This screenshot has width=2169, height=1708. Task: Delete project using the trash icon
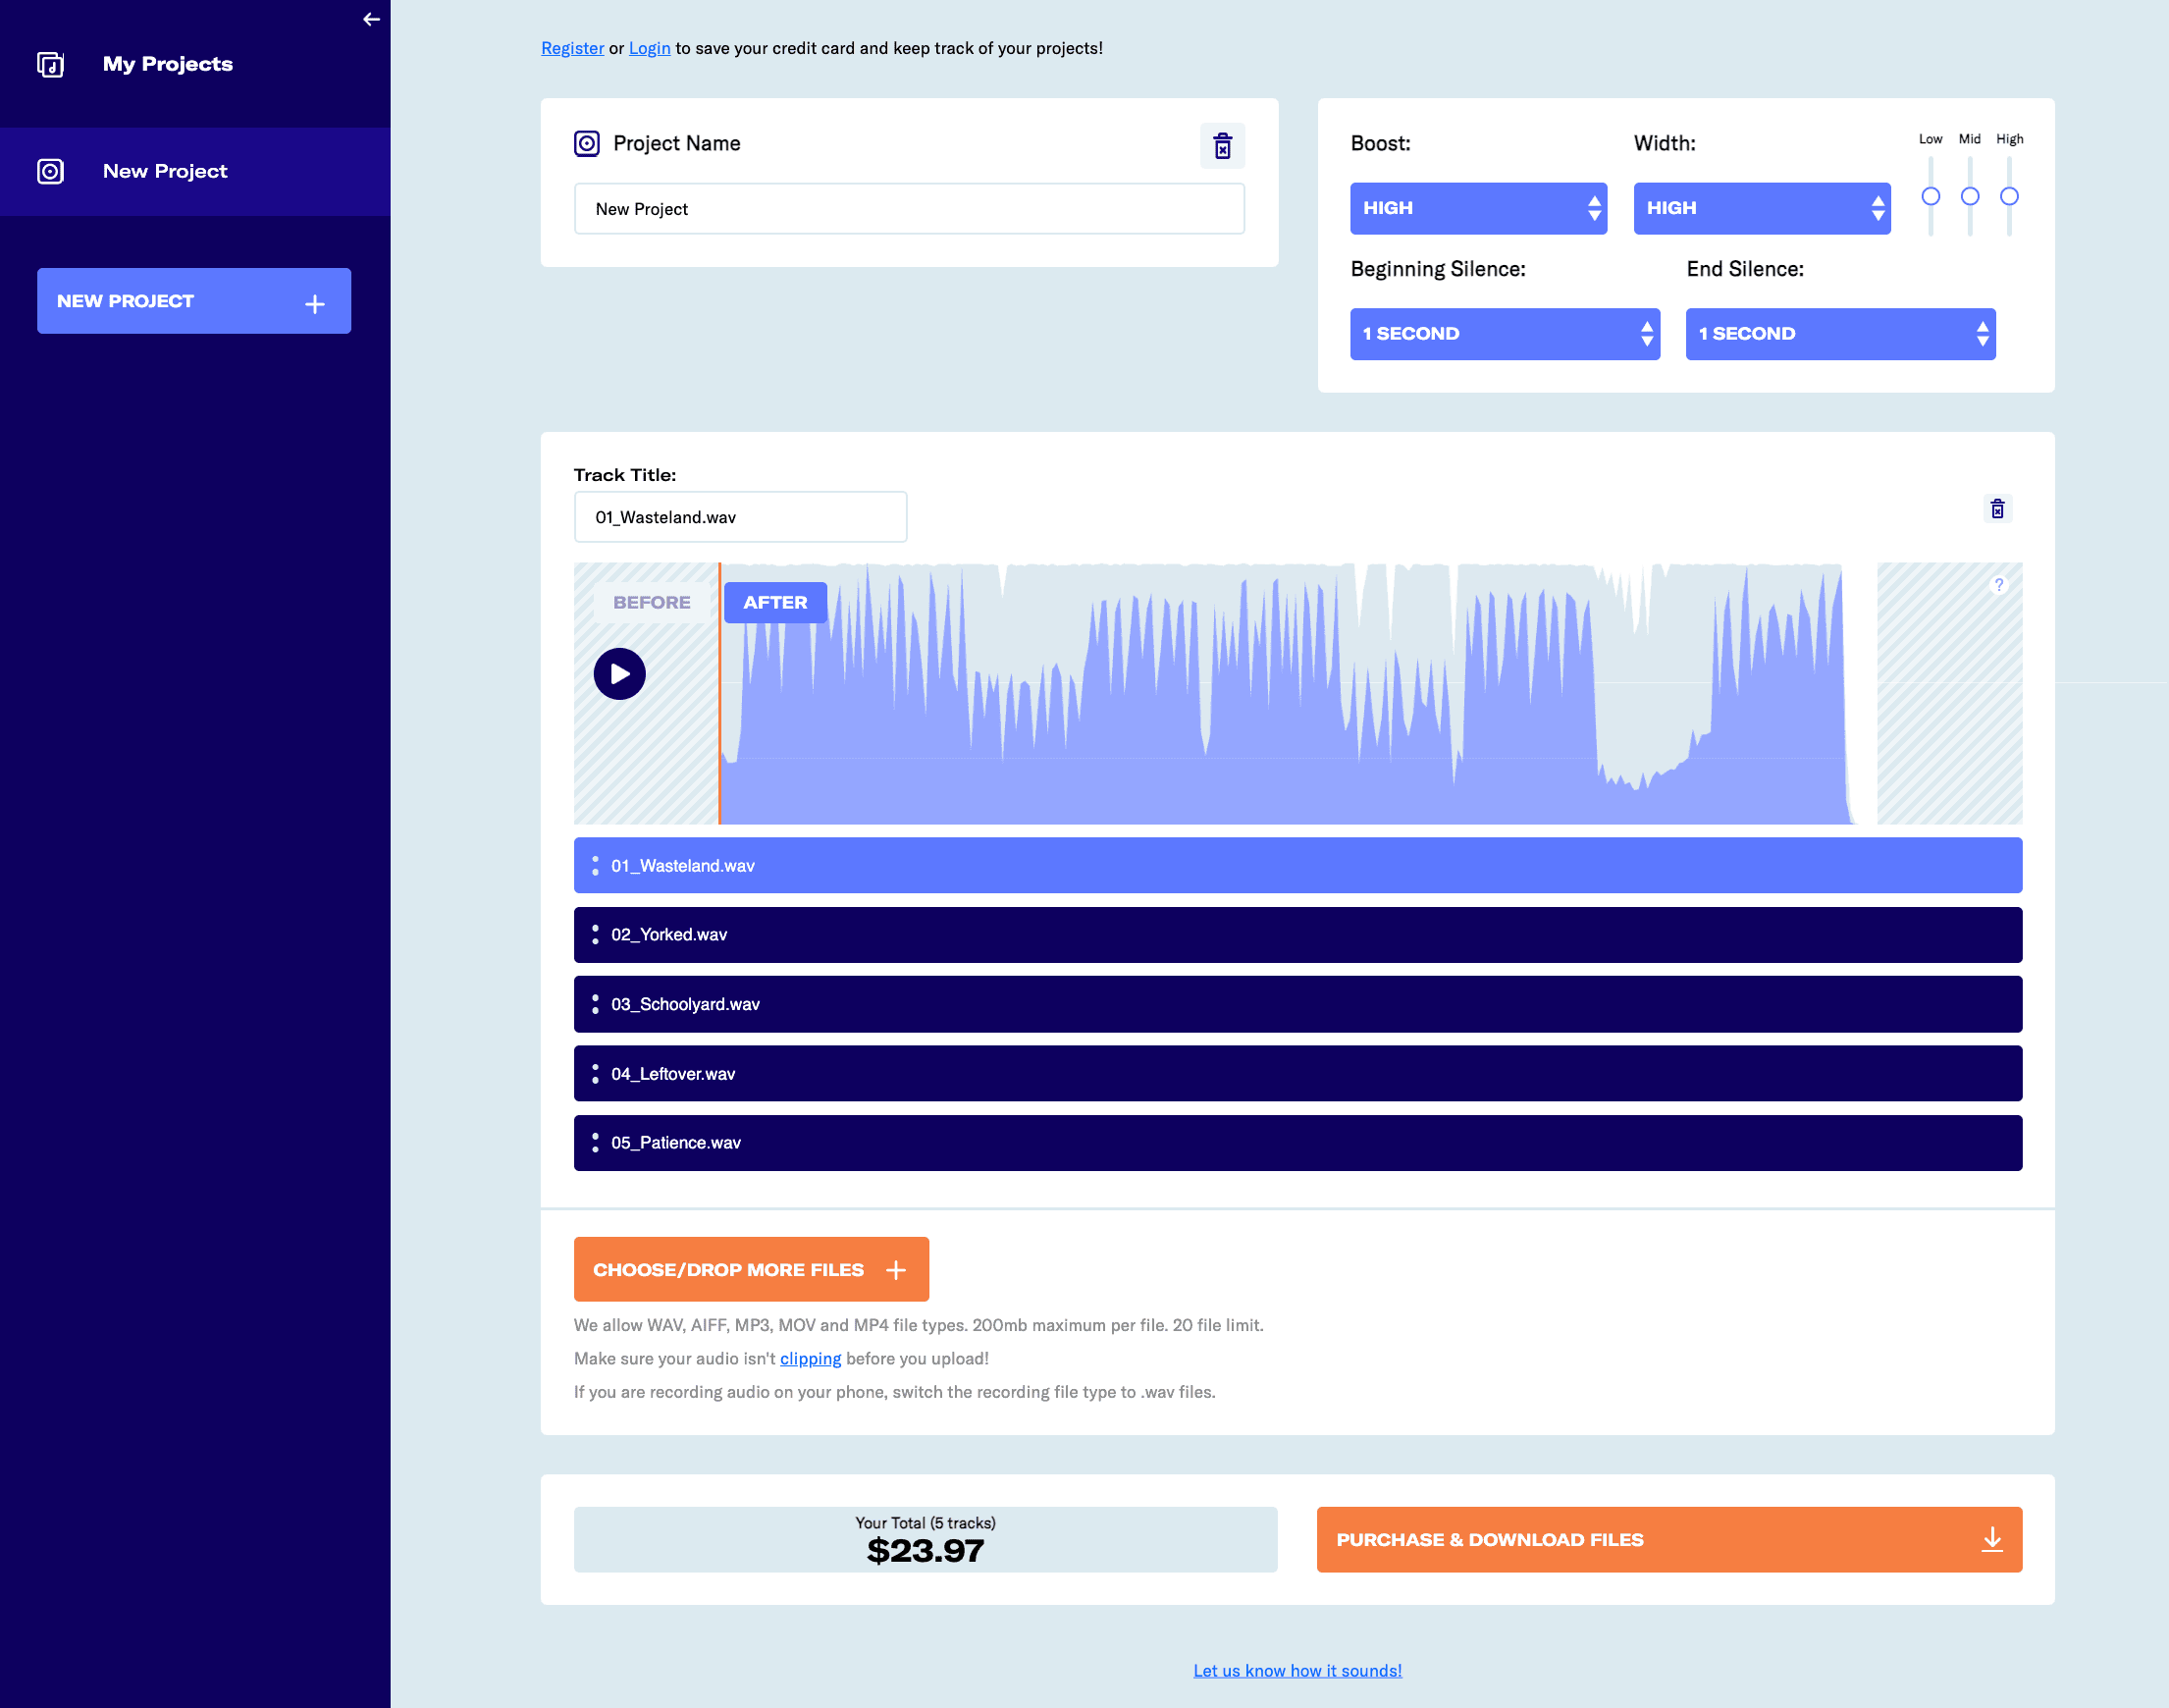(x=1222, y=146)
